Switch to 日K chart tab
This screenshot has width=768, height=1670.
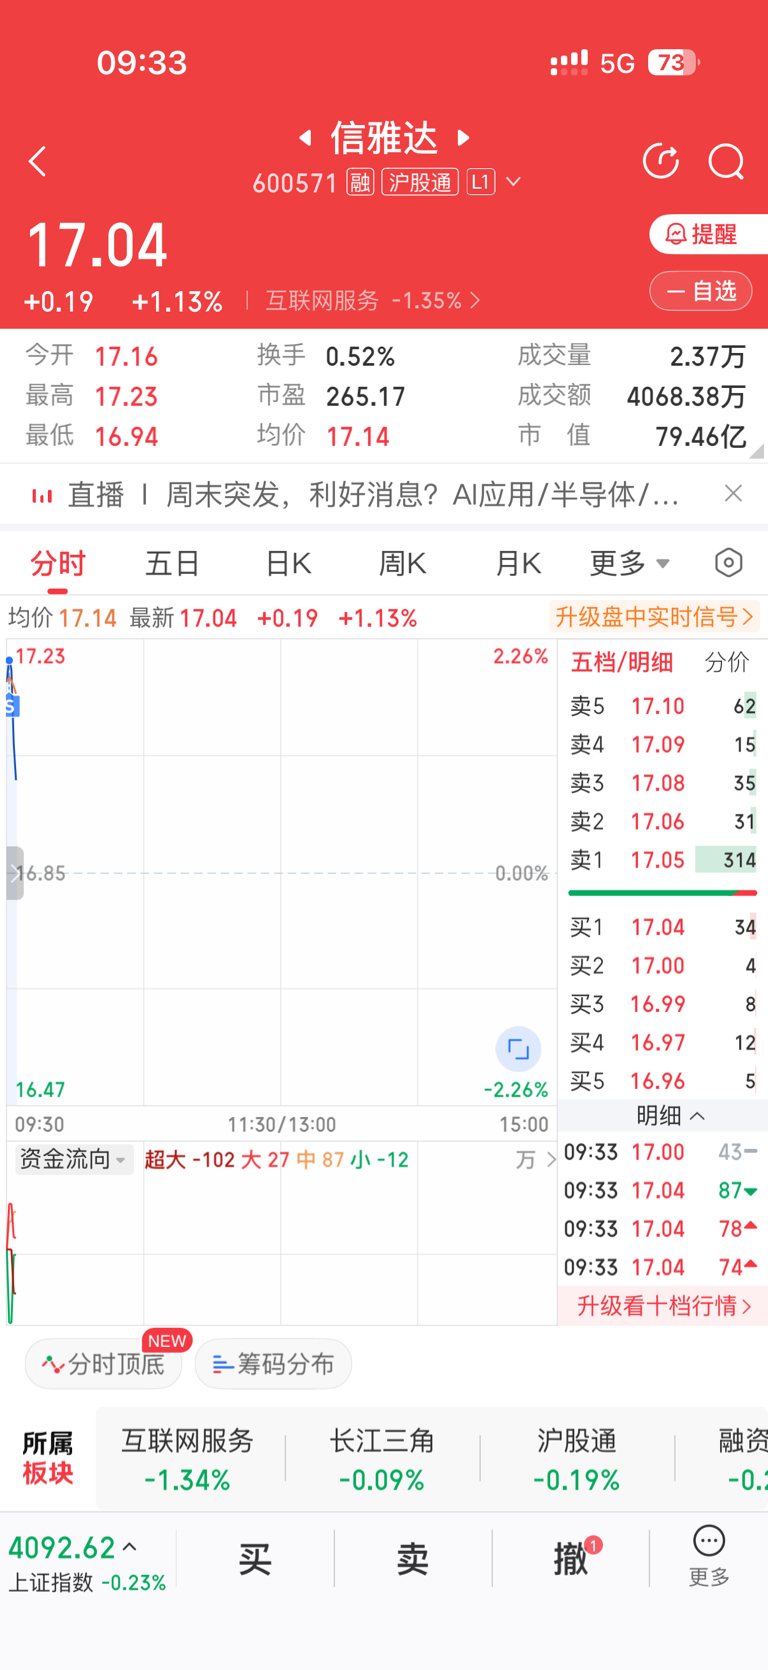(288, 564)
